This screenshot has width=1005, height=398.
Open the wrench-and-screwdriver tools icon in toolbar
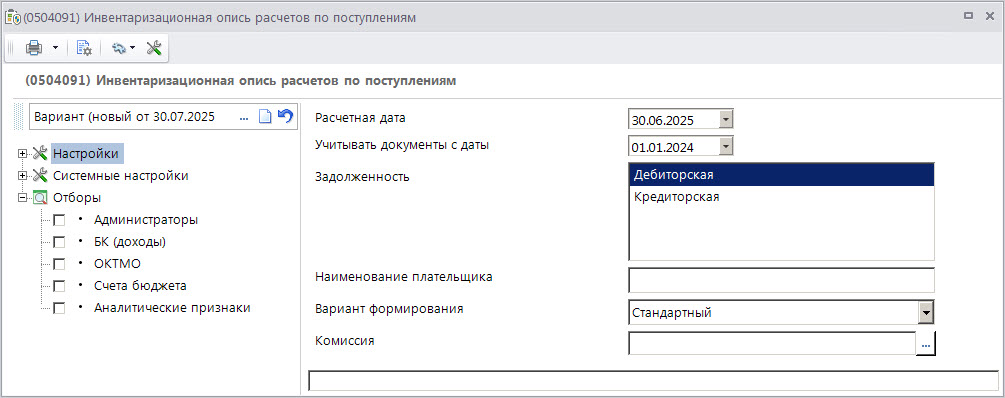pyautogui.click(x=154, y=47)
